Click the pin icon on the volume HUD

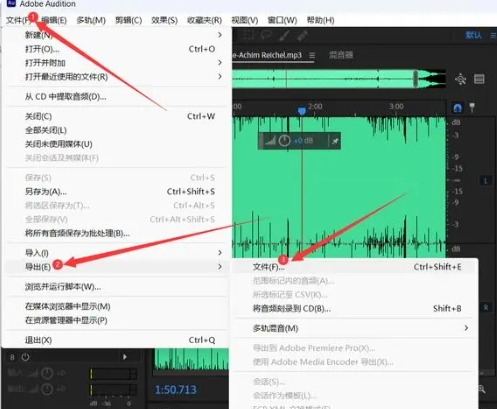click(335, 141)
